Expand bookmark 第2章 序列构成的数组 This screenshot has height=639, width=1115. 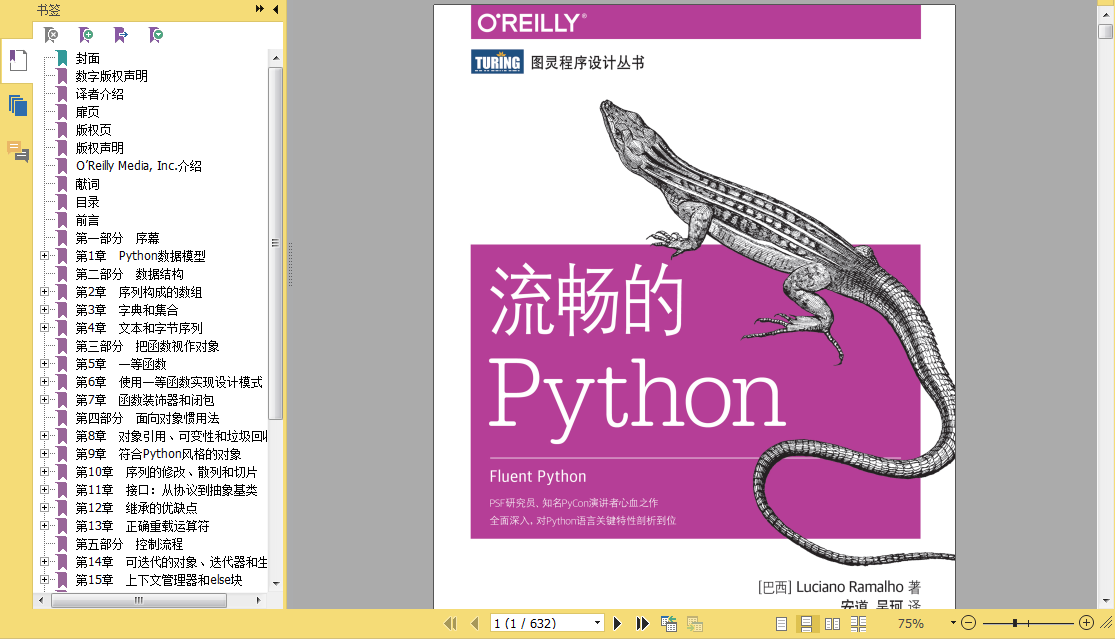(x=44, y=291)
